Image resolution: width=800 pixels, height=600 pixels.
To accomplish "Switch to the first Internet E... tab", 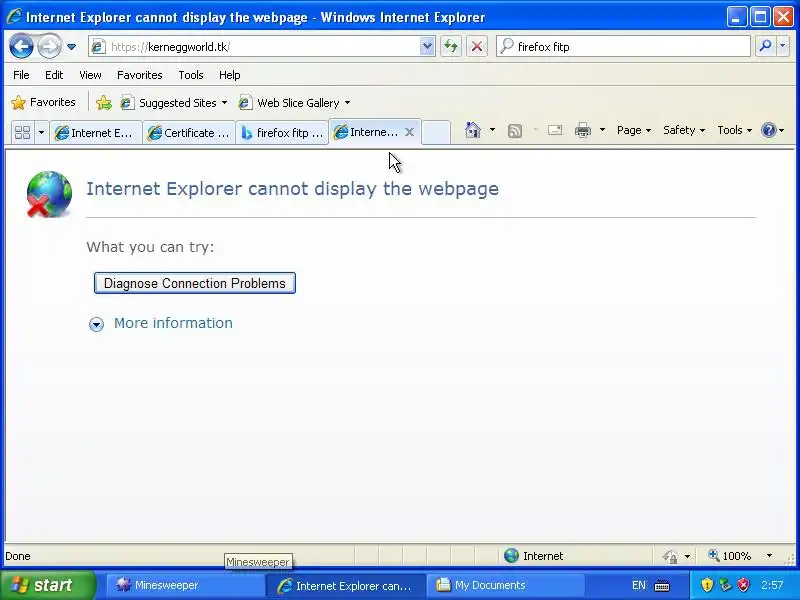I will 95,133.
